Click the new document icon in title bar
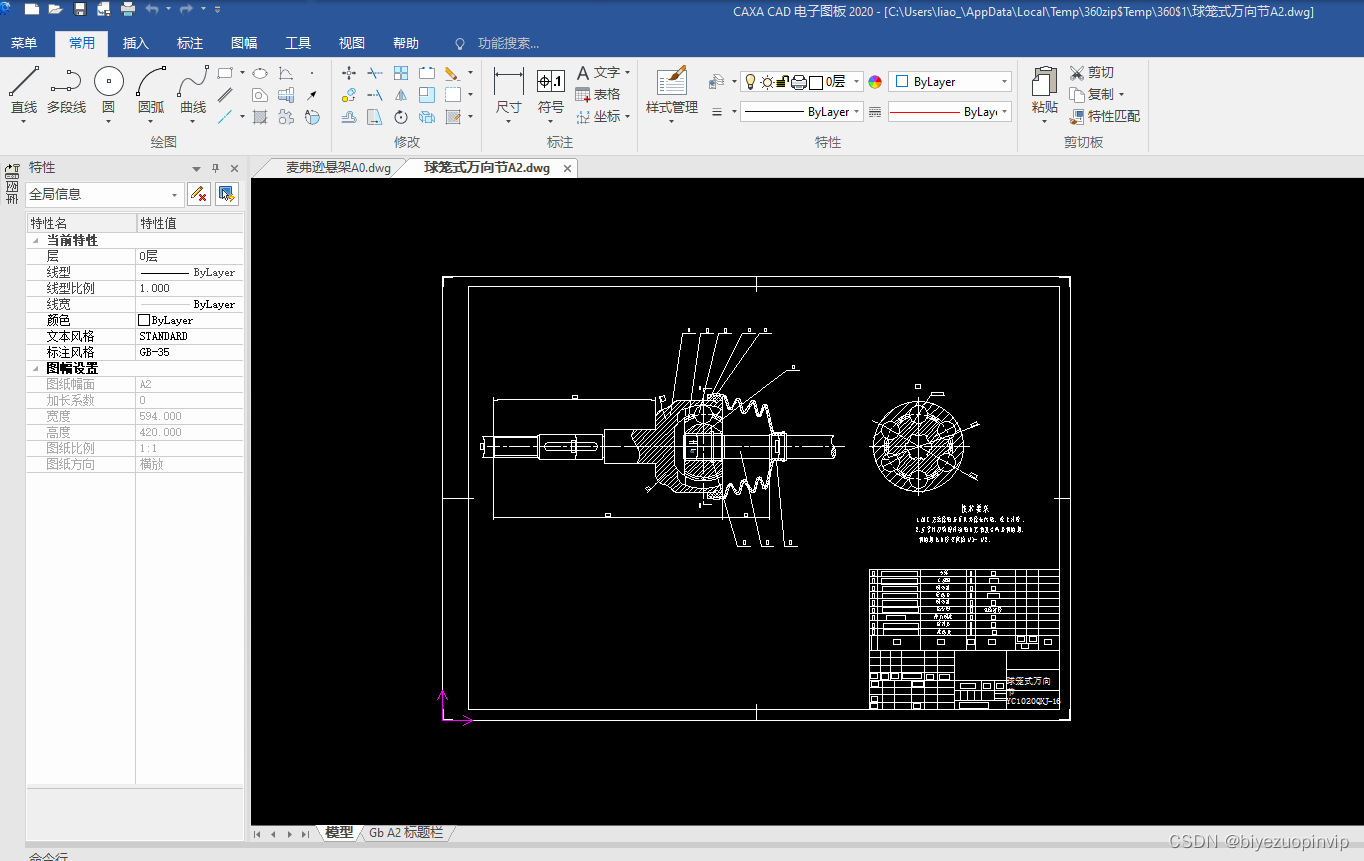Screen dimensions: 1364x861 (x=31, y=9)
